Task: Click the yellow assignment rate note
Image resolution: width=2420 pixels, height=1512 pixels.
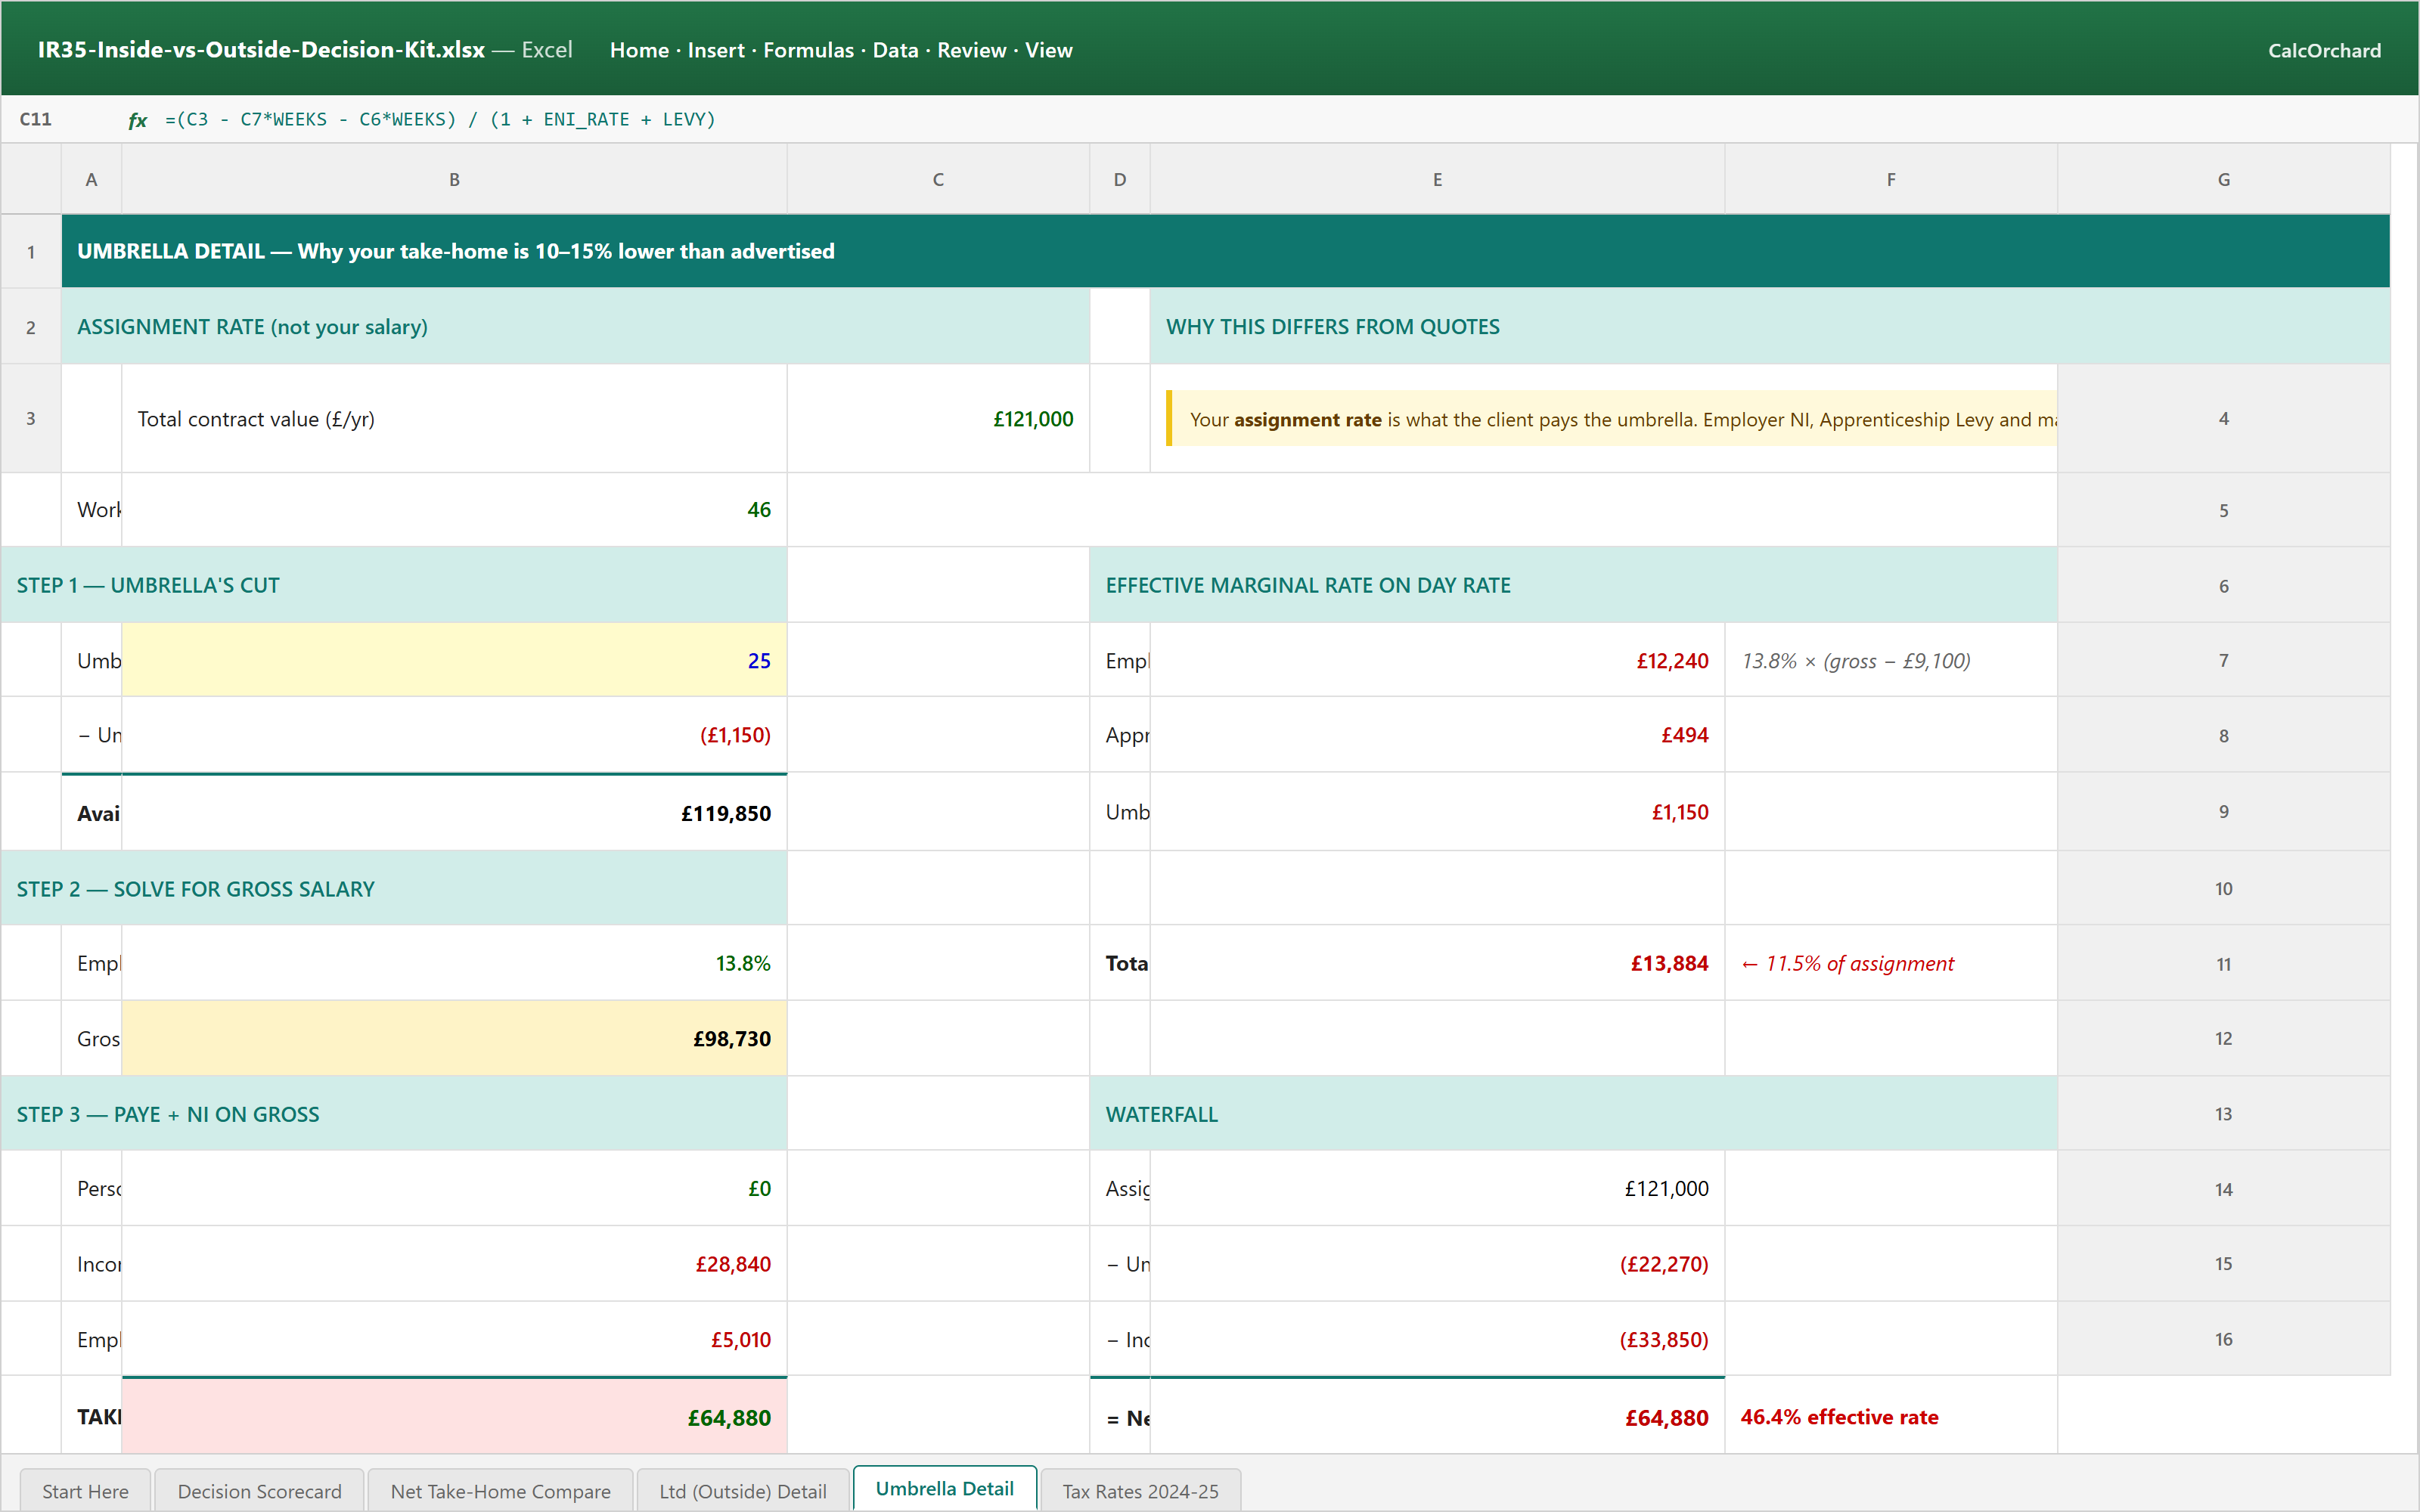Action: [1611, 418]
